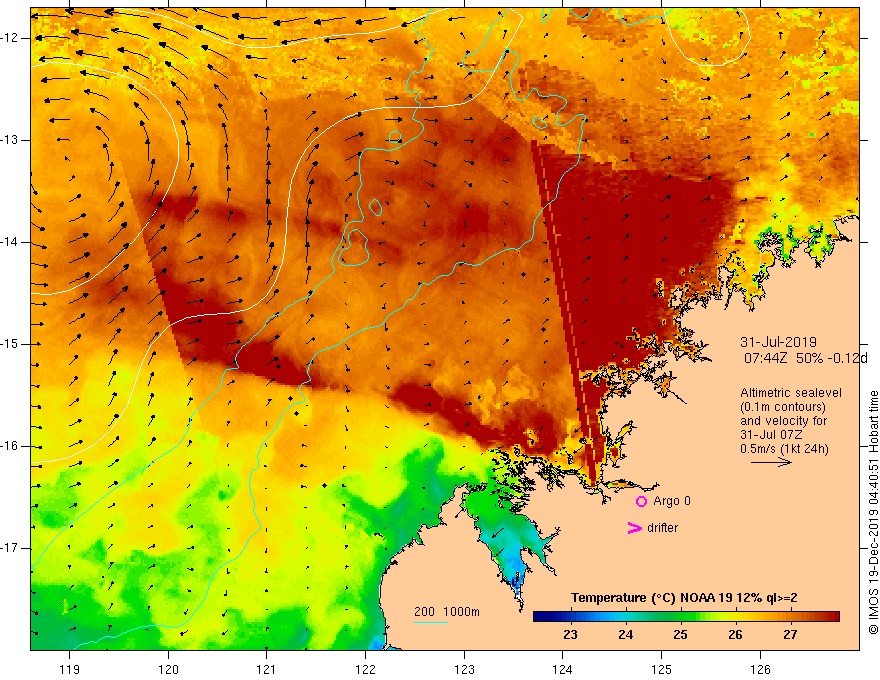Click the '07:44Z 50% -0.12d' text
Viewport: 880px width, 680px height.
click(805, 358)
